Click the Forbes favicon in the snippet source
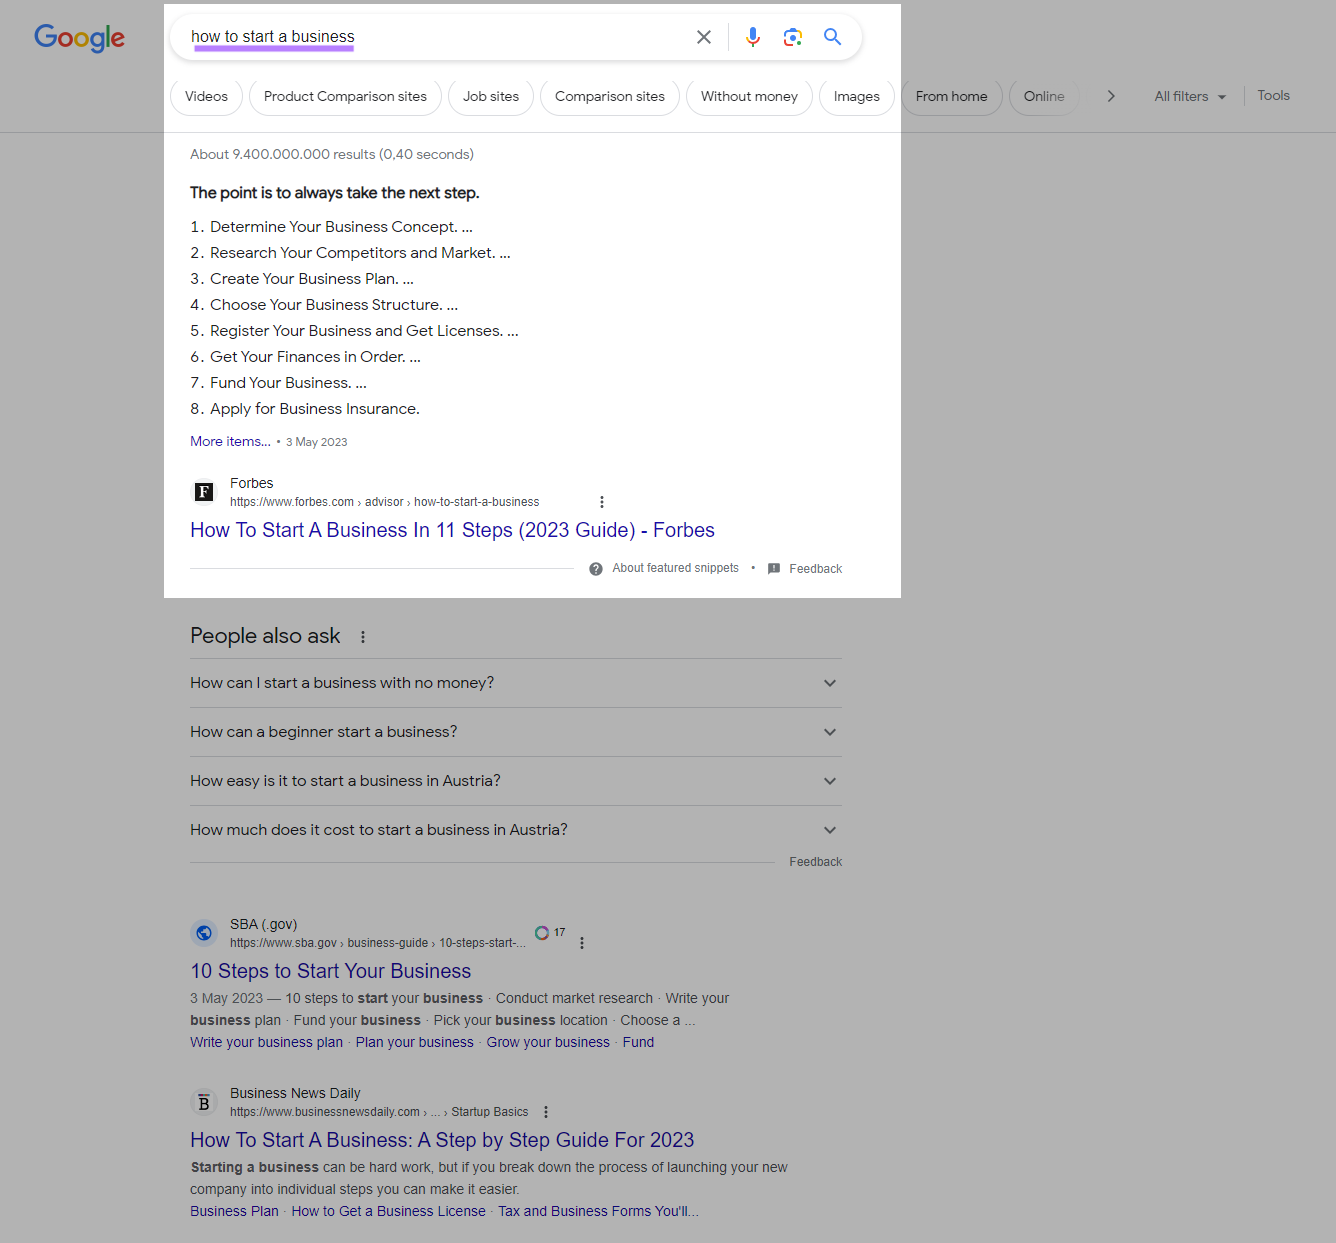Image resolution: width=1336 pixels, height=1243 pixels. coord(203,492)
